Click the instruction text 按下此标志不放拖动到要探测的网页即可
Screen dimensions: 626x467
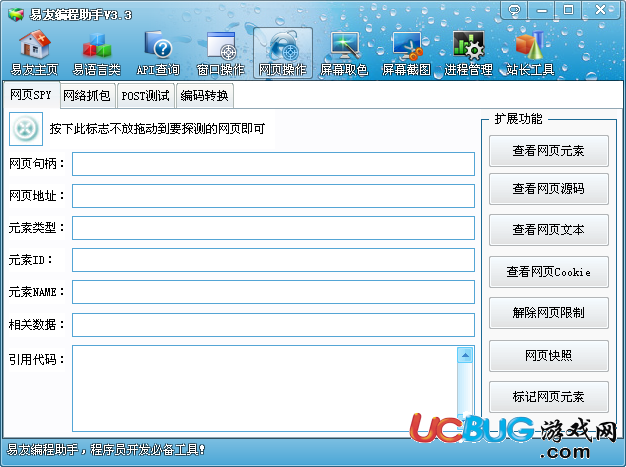[157, 129]
